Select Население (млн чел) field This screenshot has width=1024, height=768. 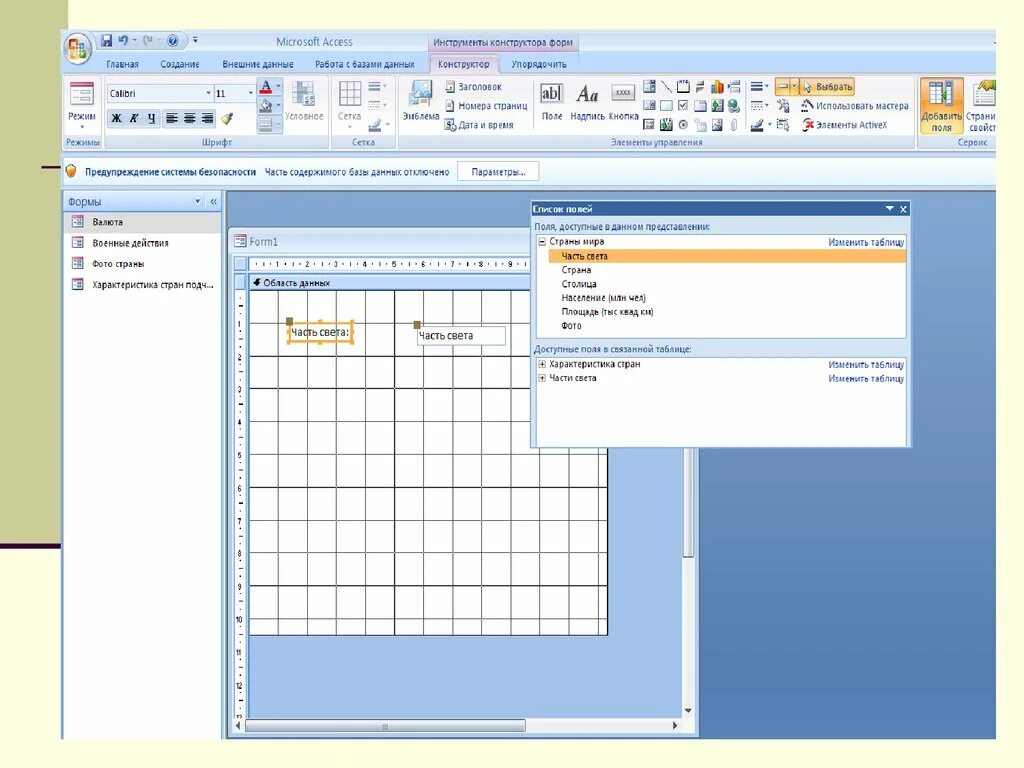pyautogui.click(x=603, y=298)
